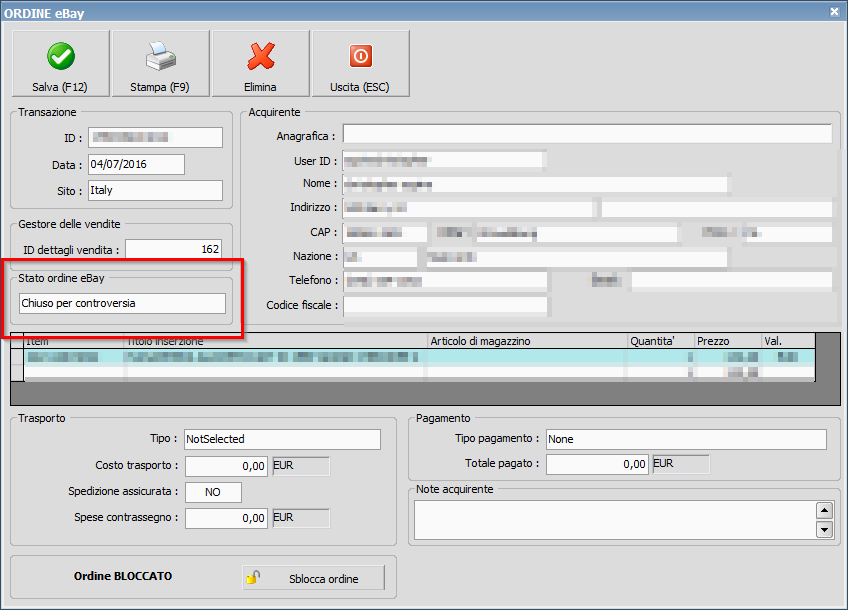
Task: Click the Quantita' column header
Action: (x=661, y=341)
